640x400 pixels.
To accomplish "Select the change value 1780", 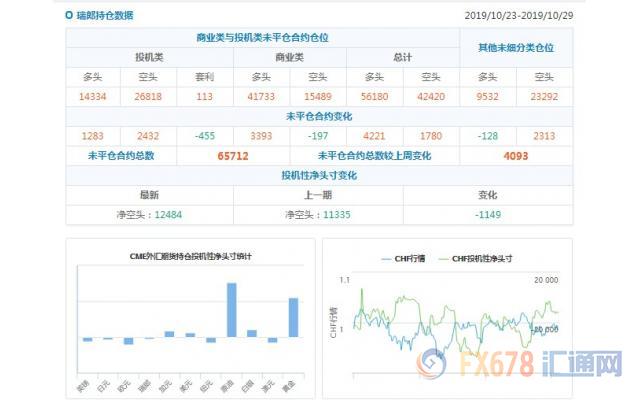I will [431, 136].
